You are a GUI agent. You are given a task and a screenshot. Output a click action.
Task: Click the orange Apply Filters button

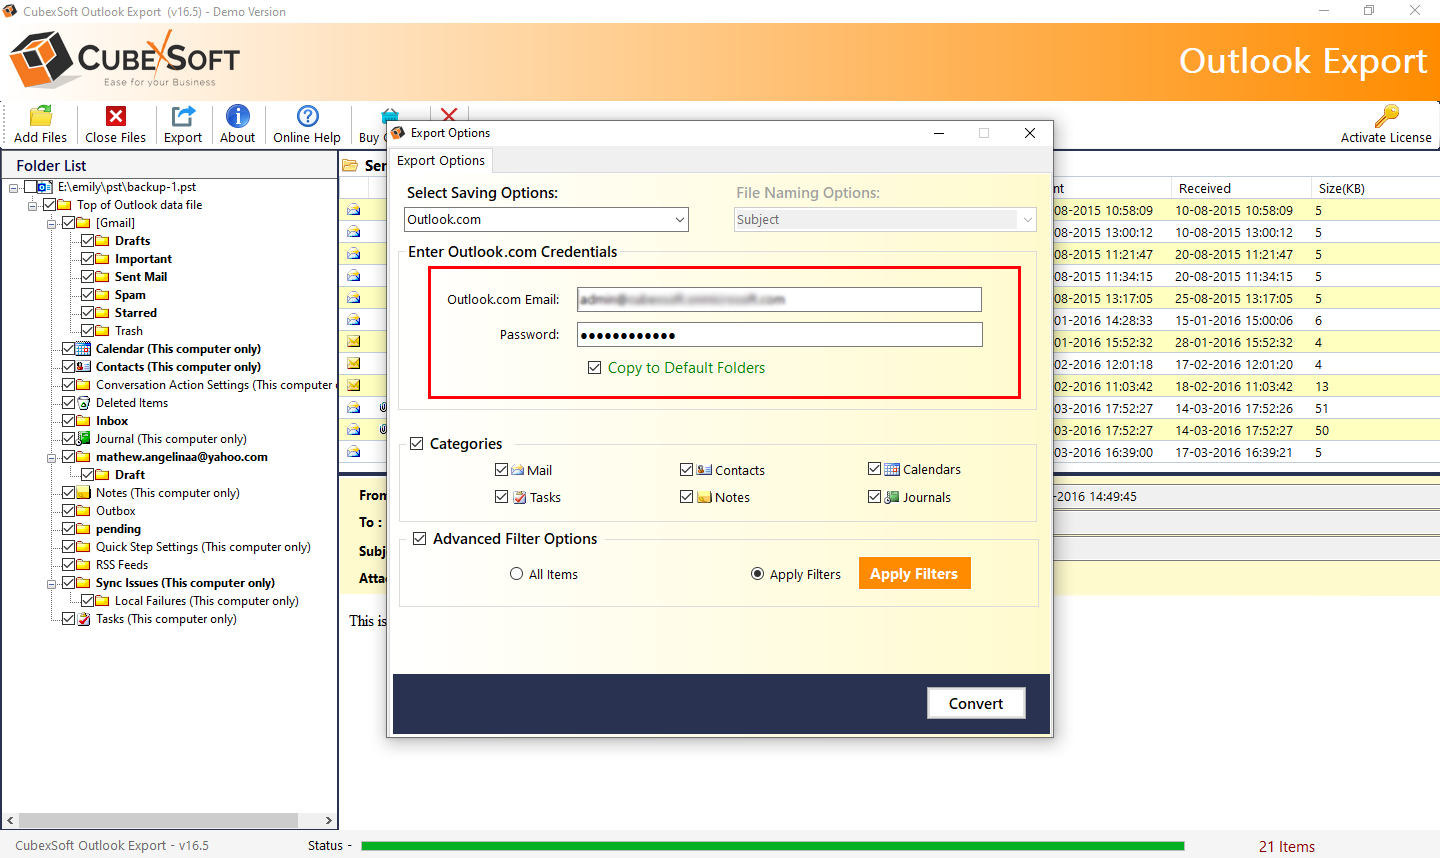(x=914, y=573)
